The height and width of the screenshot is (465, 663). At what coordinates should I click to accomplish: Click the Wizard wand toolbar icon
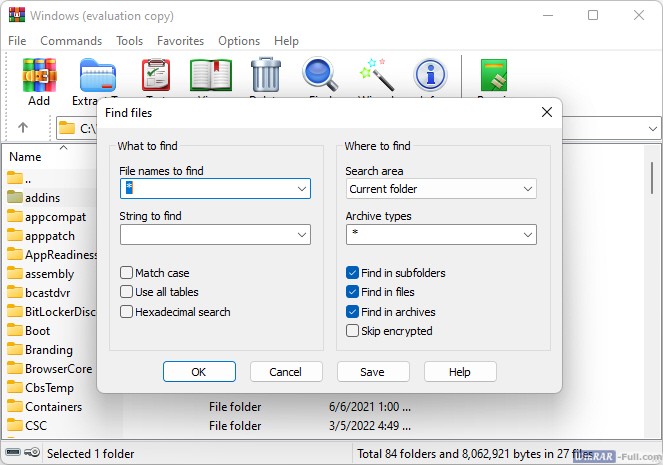pos(375,76)
